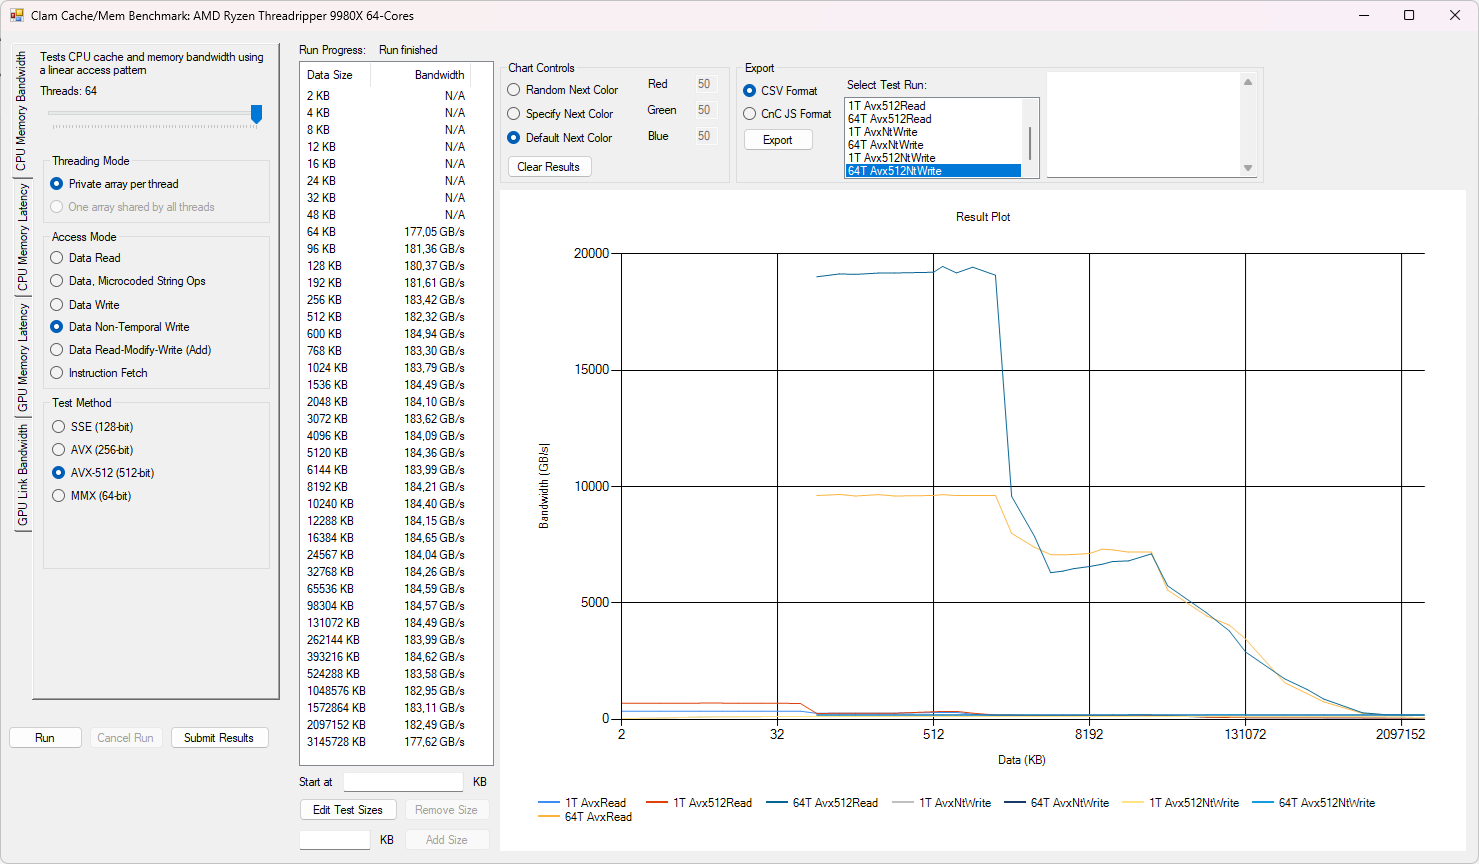1479x864 pixels.
Task: Open the GPU Link Bandwidth tab
Action: click(22, 475)
